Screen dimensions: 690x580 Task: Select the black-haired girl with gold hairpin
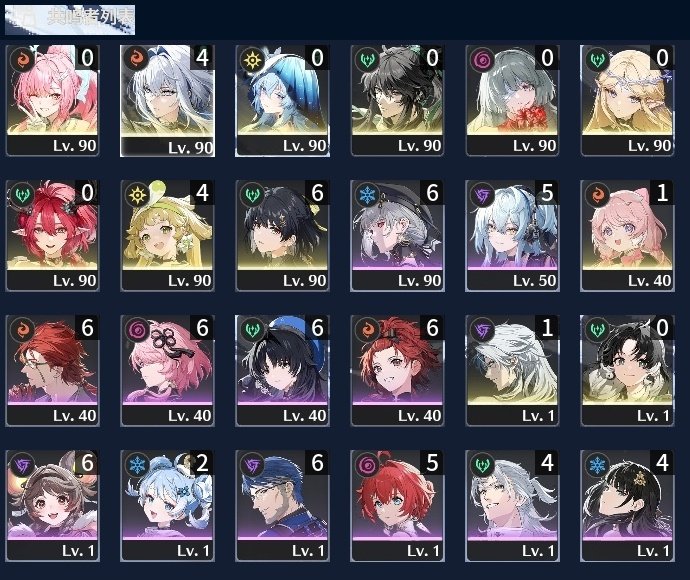[628, 506]
